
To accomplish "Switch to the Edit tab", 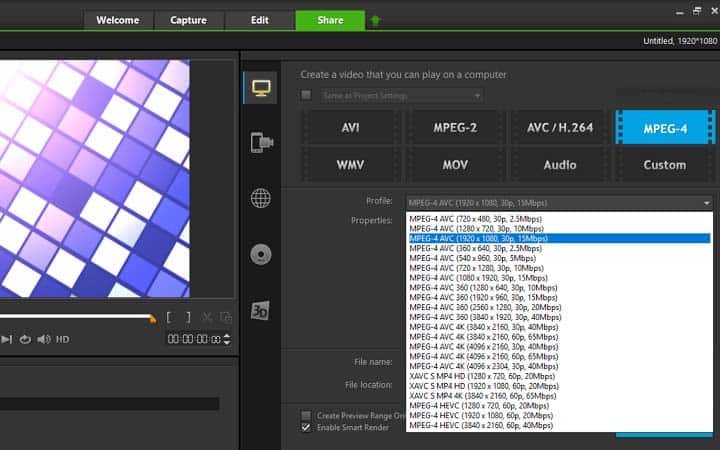I will (x=259, y=20).
